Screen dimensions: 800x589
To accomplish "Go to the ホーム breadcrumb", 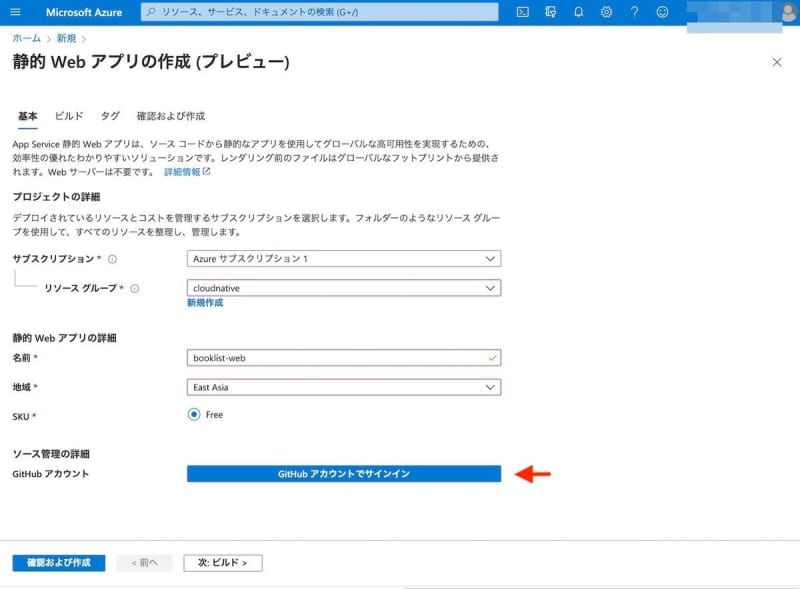I will [x=27, y=38].
